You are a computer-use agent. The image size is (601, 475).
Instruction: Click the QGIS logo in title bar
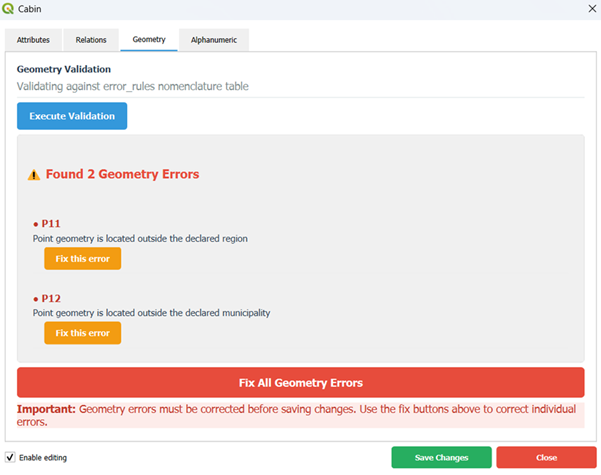click(9, 9)
